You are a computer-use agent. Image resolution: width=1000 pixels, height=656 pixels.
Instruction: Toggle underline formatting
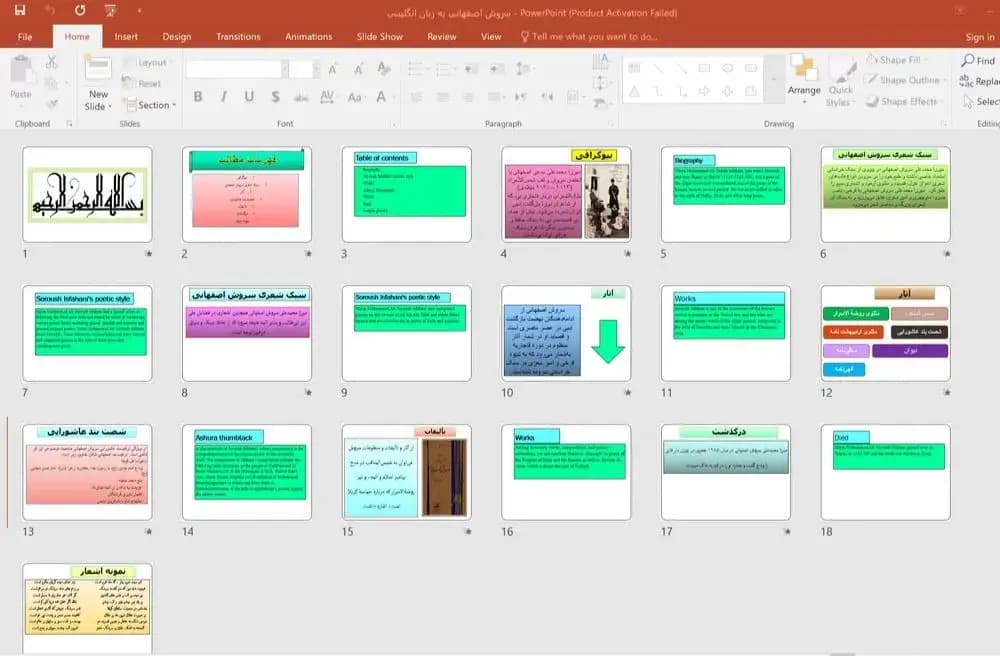[x=249, y=97]
